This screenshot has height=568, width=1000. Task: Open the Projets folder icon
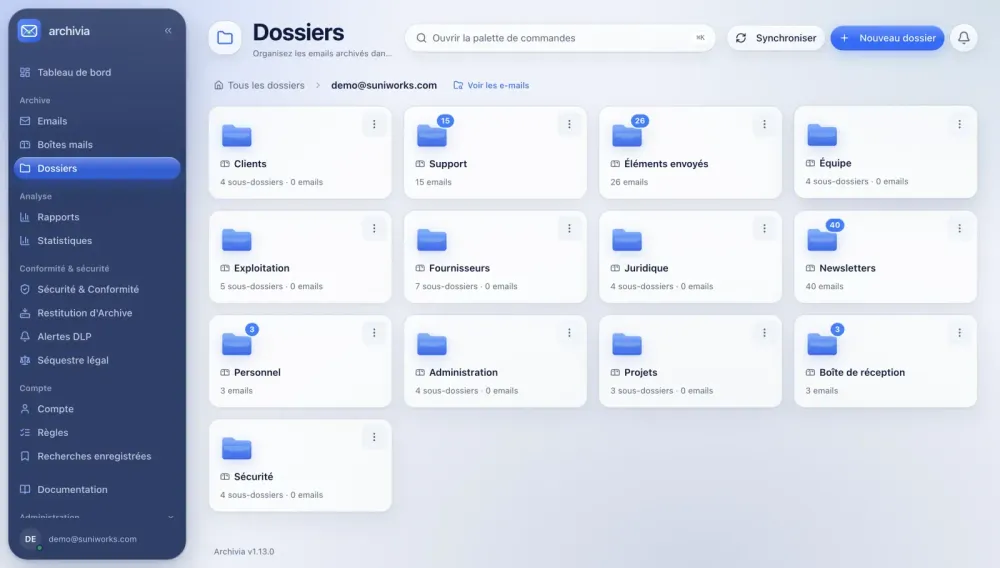(627, 344)
